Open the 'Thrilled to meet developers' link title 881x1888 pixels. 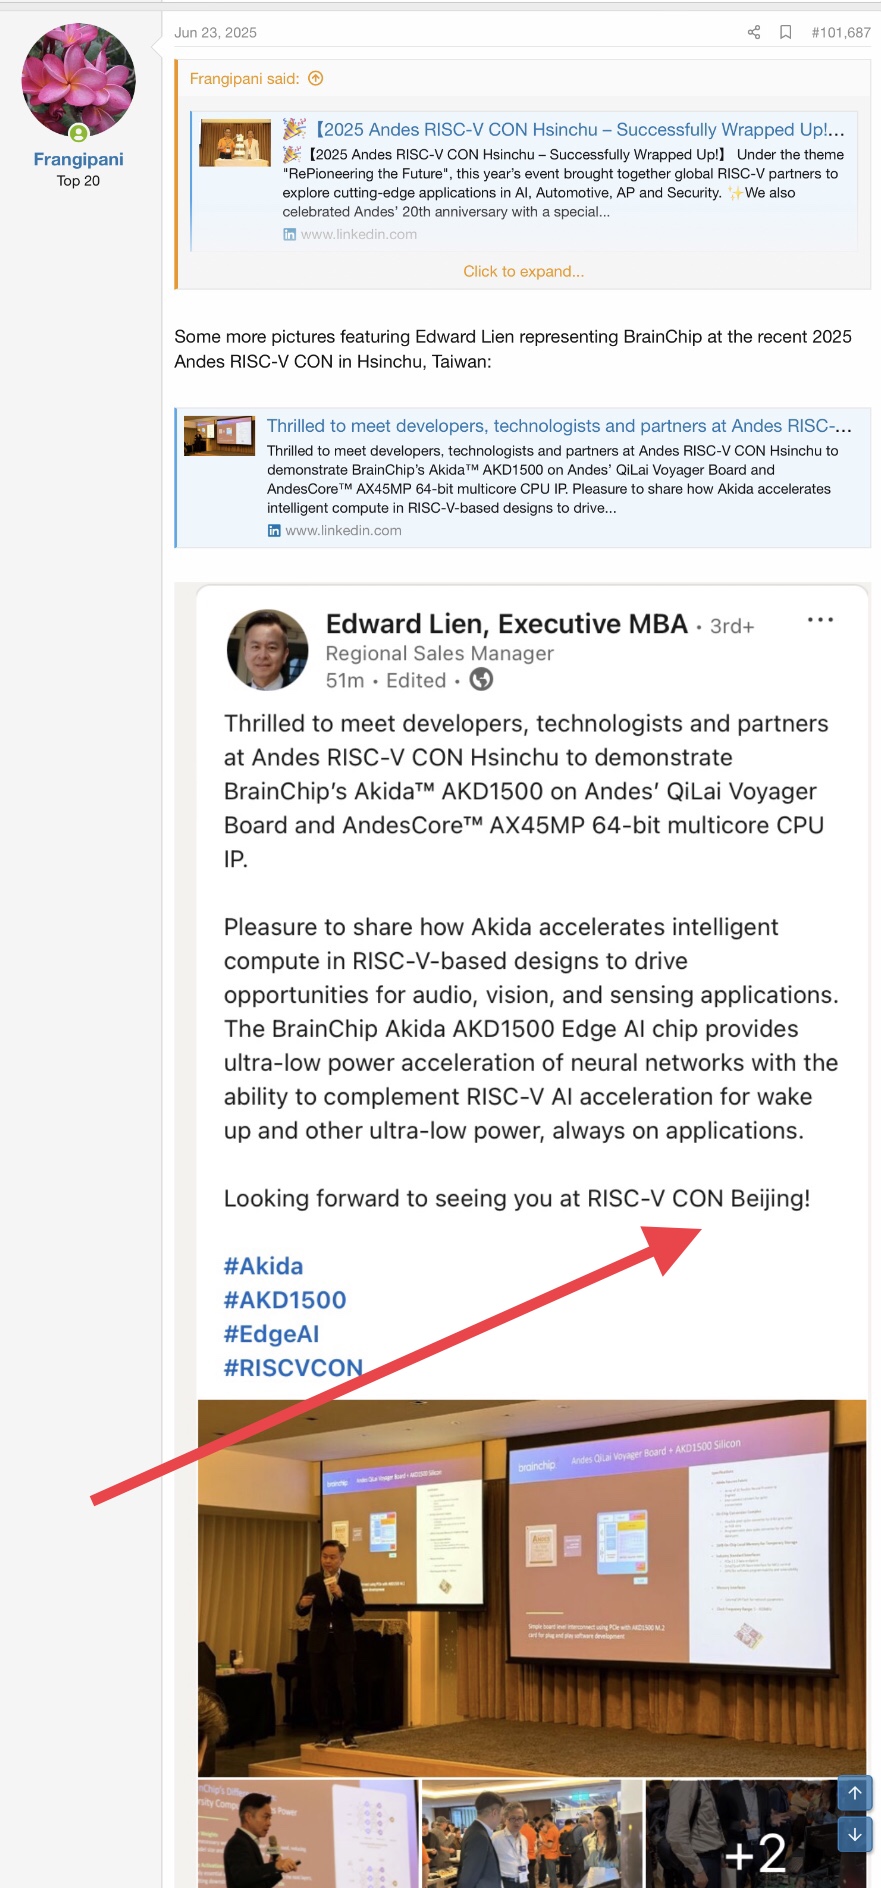[558, 426]
